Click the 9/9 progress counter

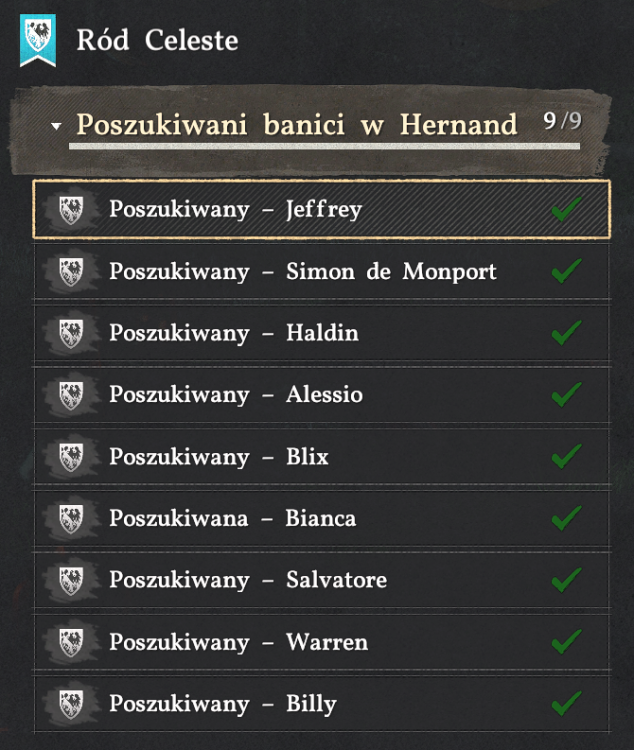pyautogui.click(x=562, y=121)
